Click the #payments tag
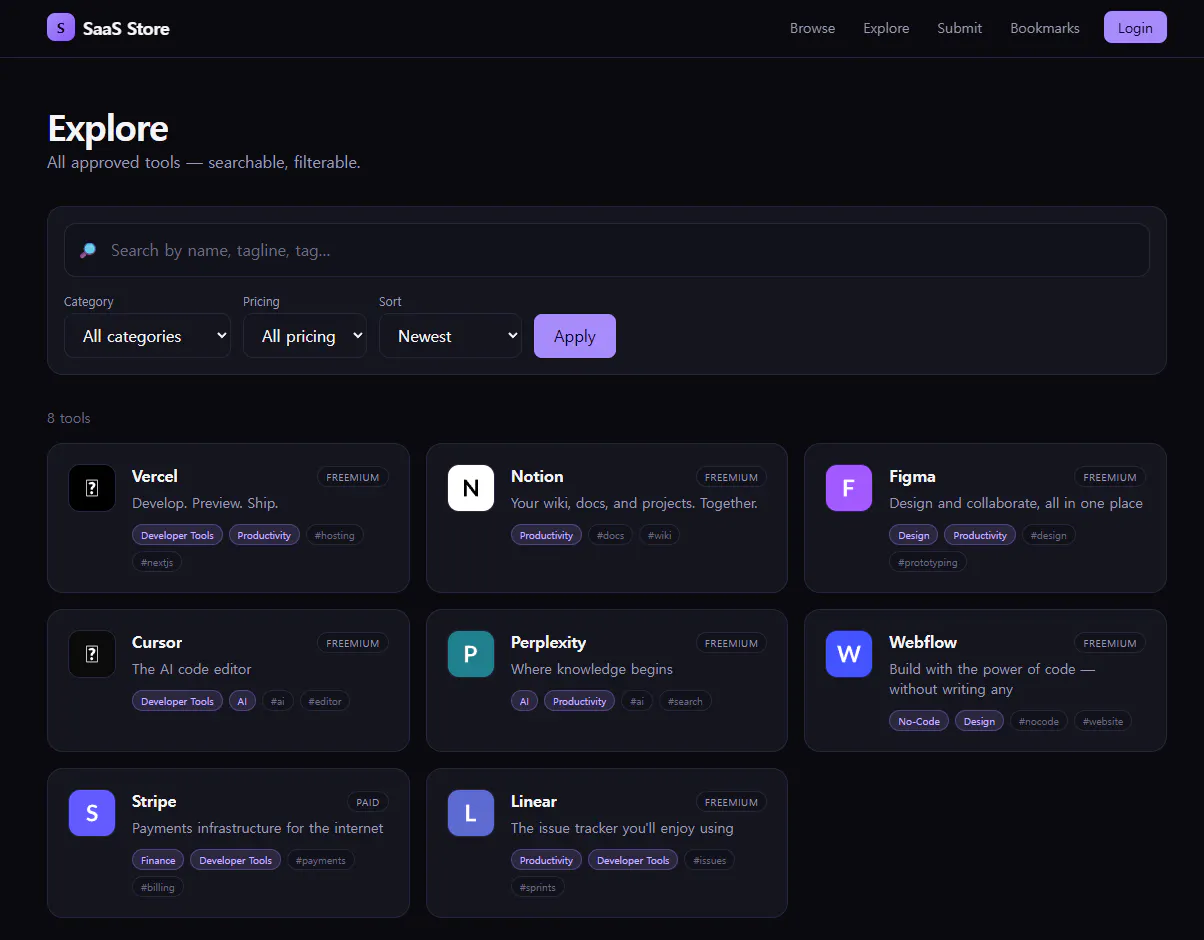The height and width of the screenshot is (940, 1204). tap(321, 860)
